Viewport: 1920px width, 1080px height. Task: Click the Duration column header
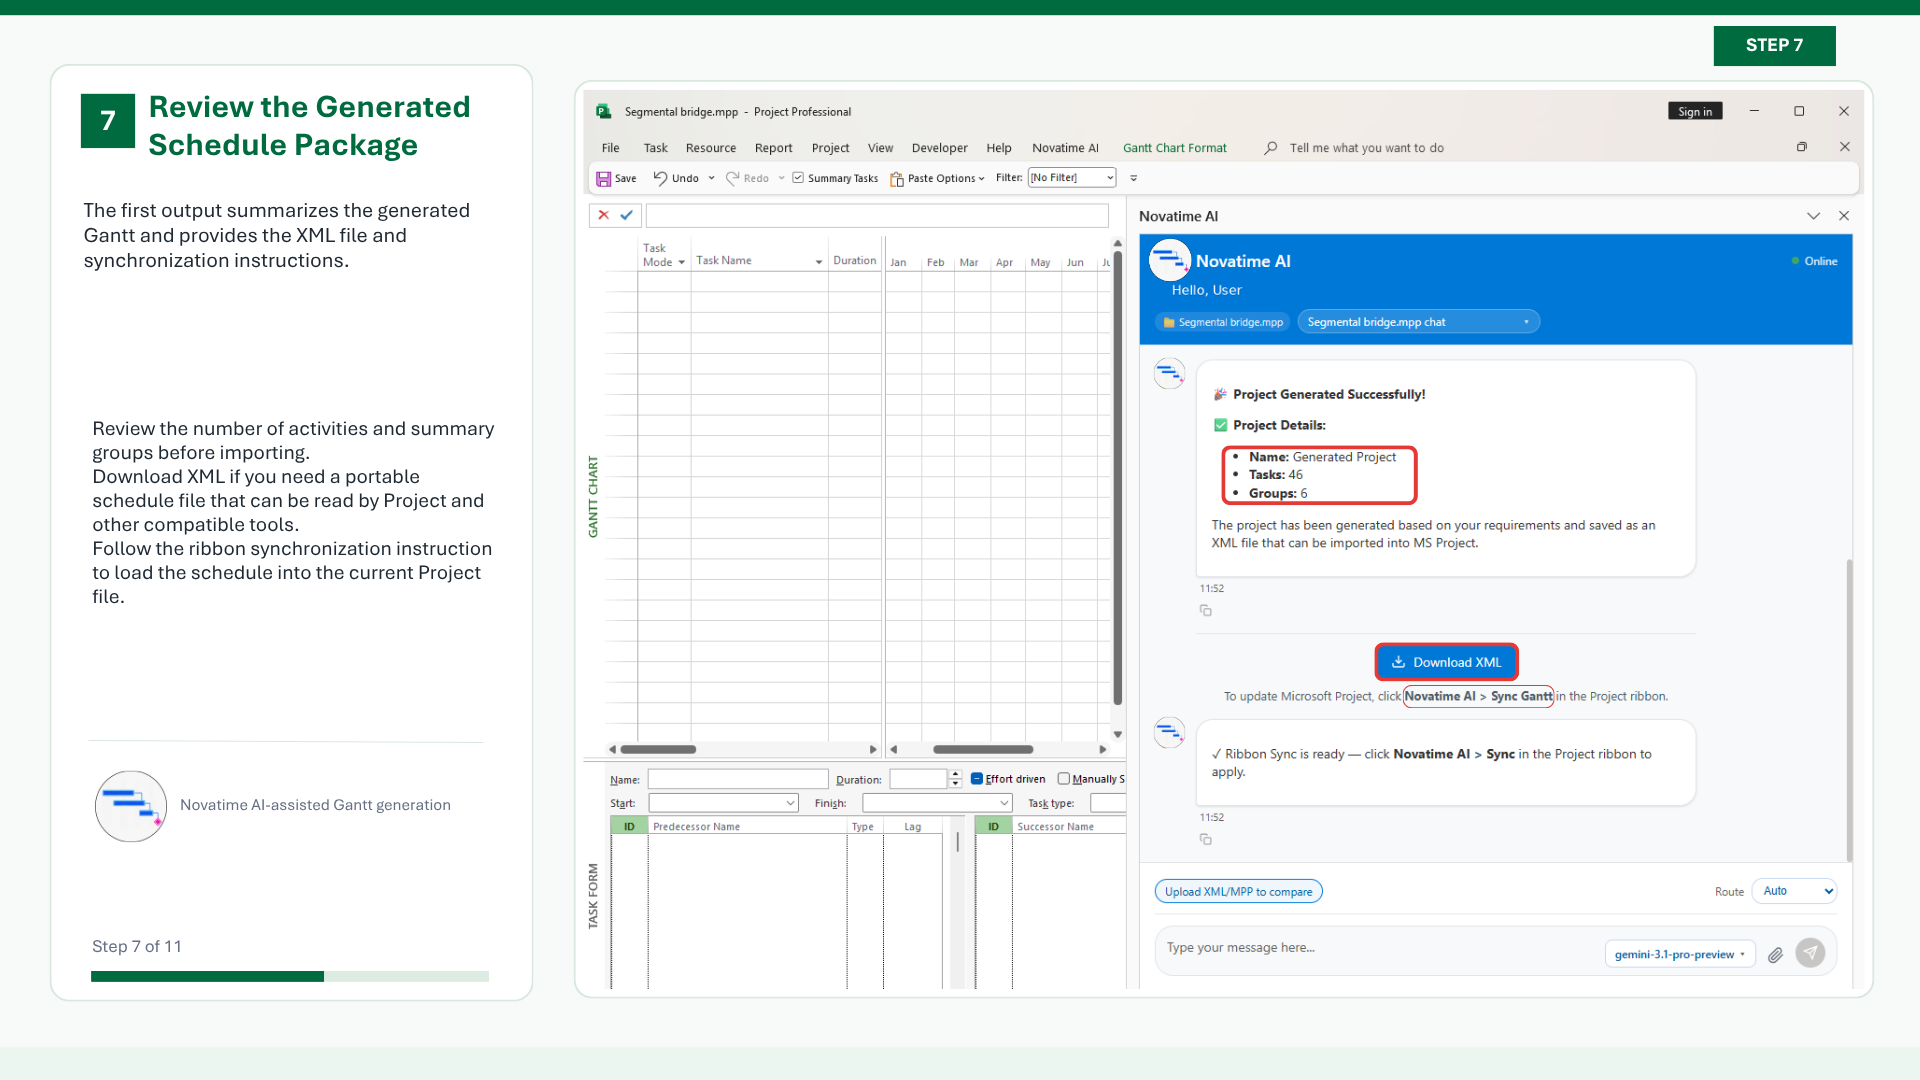pos(855,261)
